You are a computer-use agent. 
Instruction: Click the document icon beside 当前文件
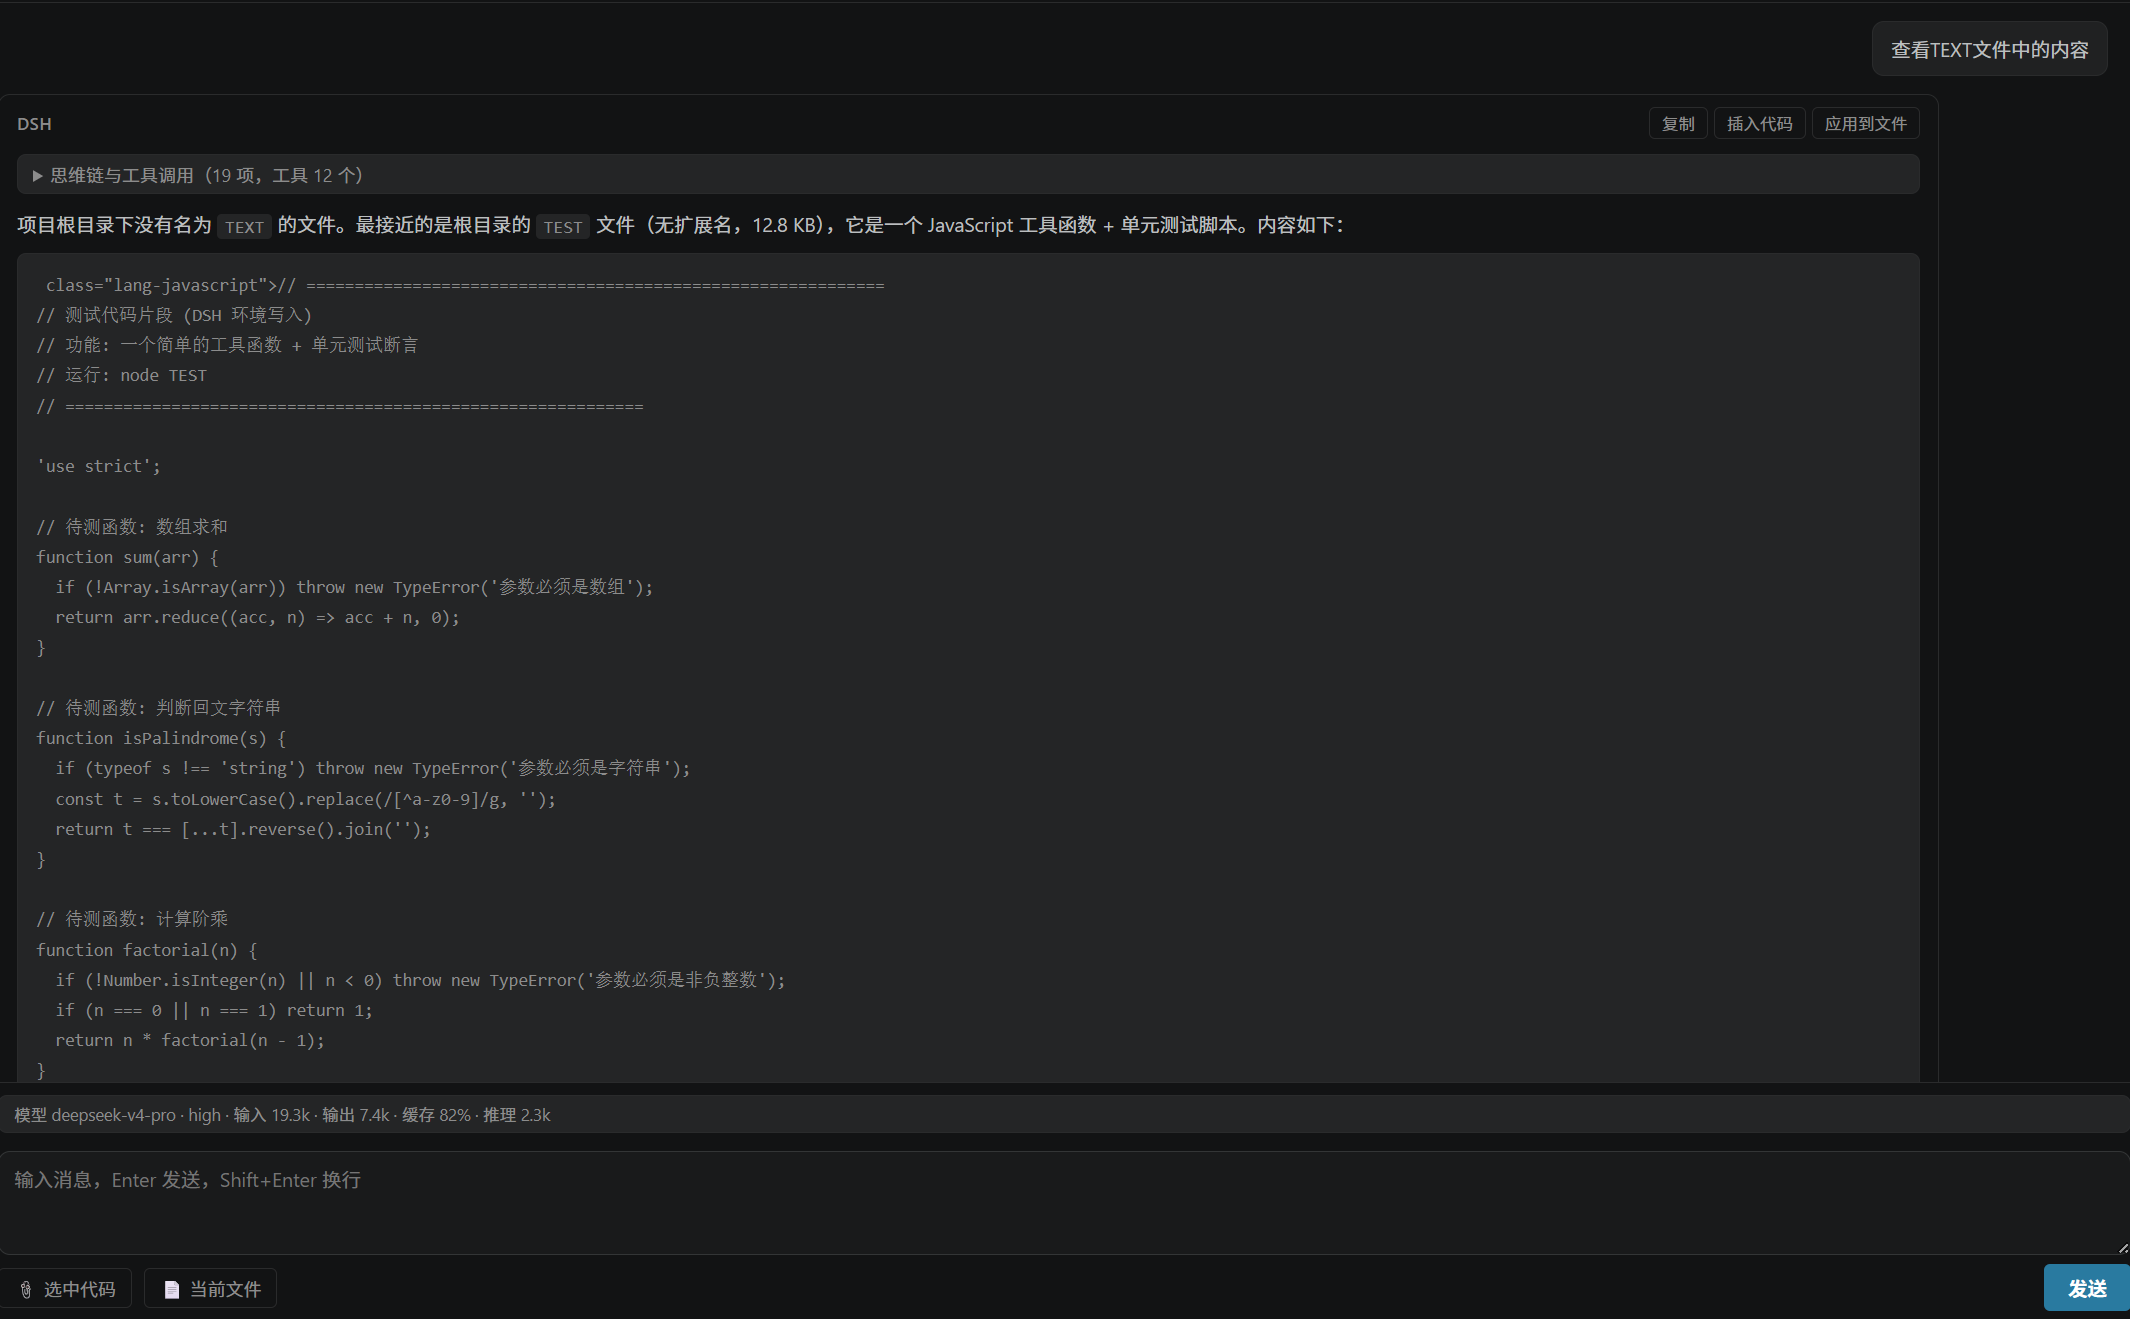(x=172, y=1290)
